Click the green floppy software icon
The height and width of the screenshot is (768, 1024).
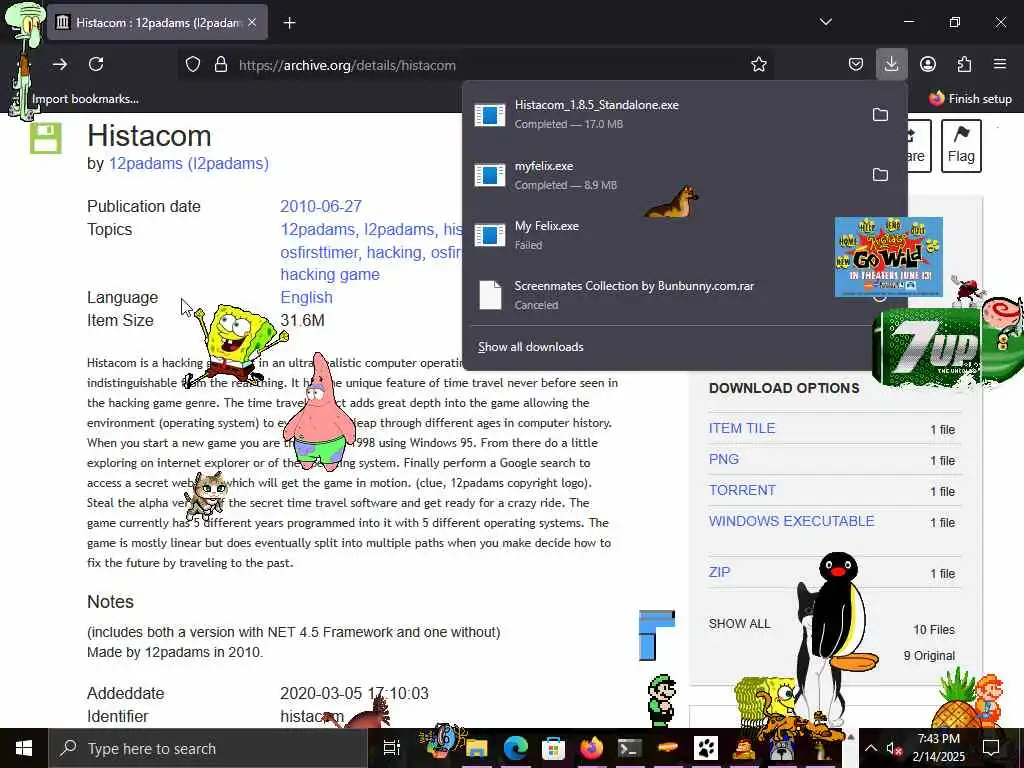46,138
